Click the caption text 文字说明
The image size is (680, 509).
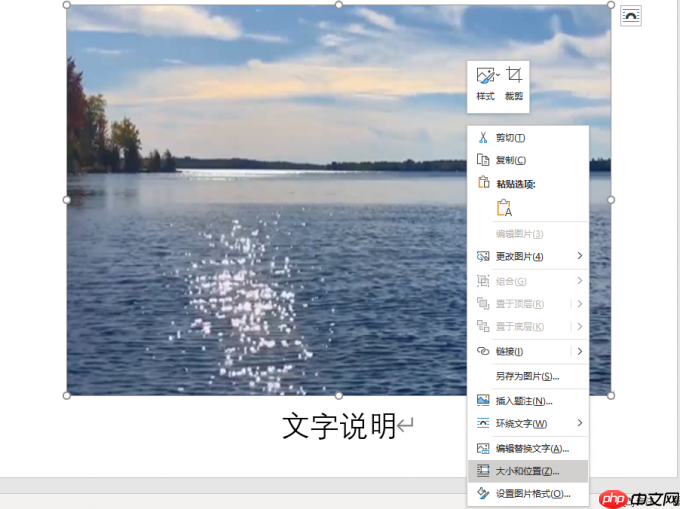(339, 426)
